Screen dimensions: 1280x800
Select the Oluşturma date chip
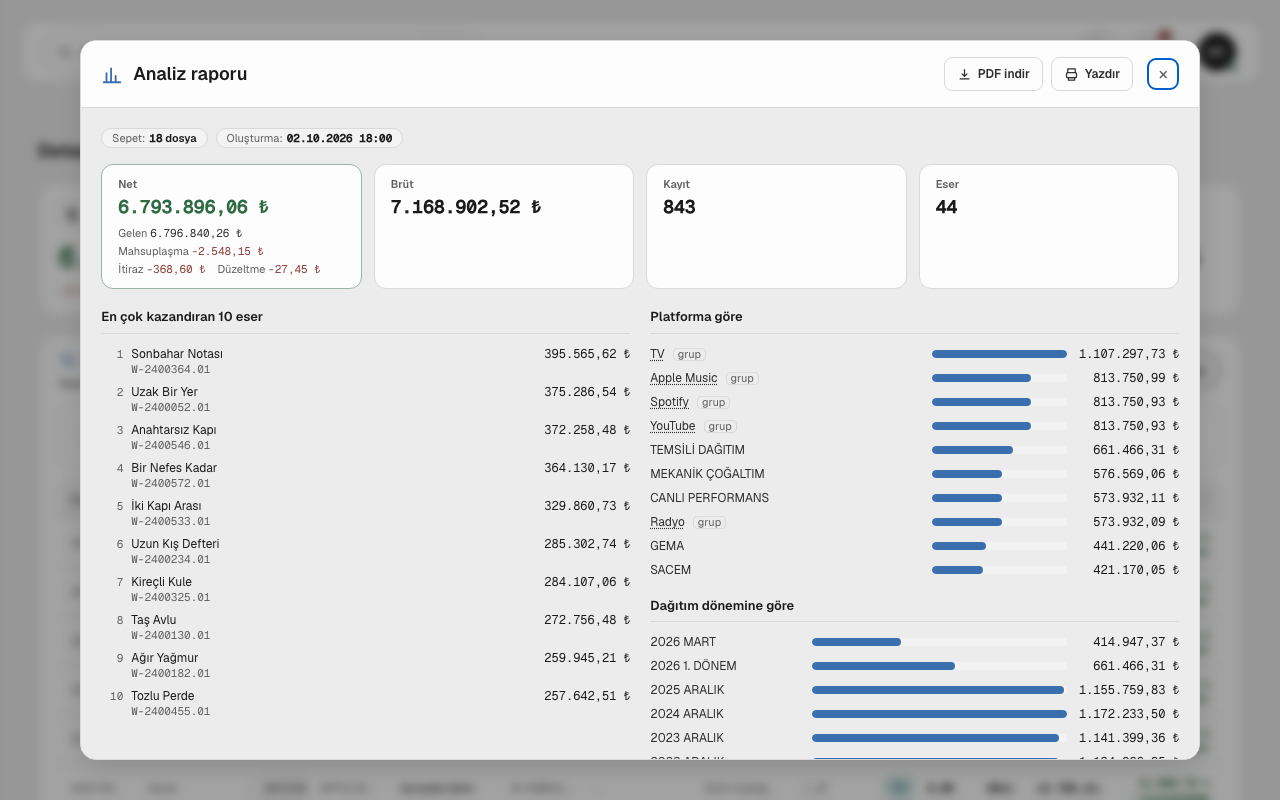pyautogui.click(x=310, y=138)
